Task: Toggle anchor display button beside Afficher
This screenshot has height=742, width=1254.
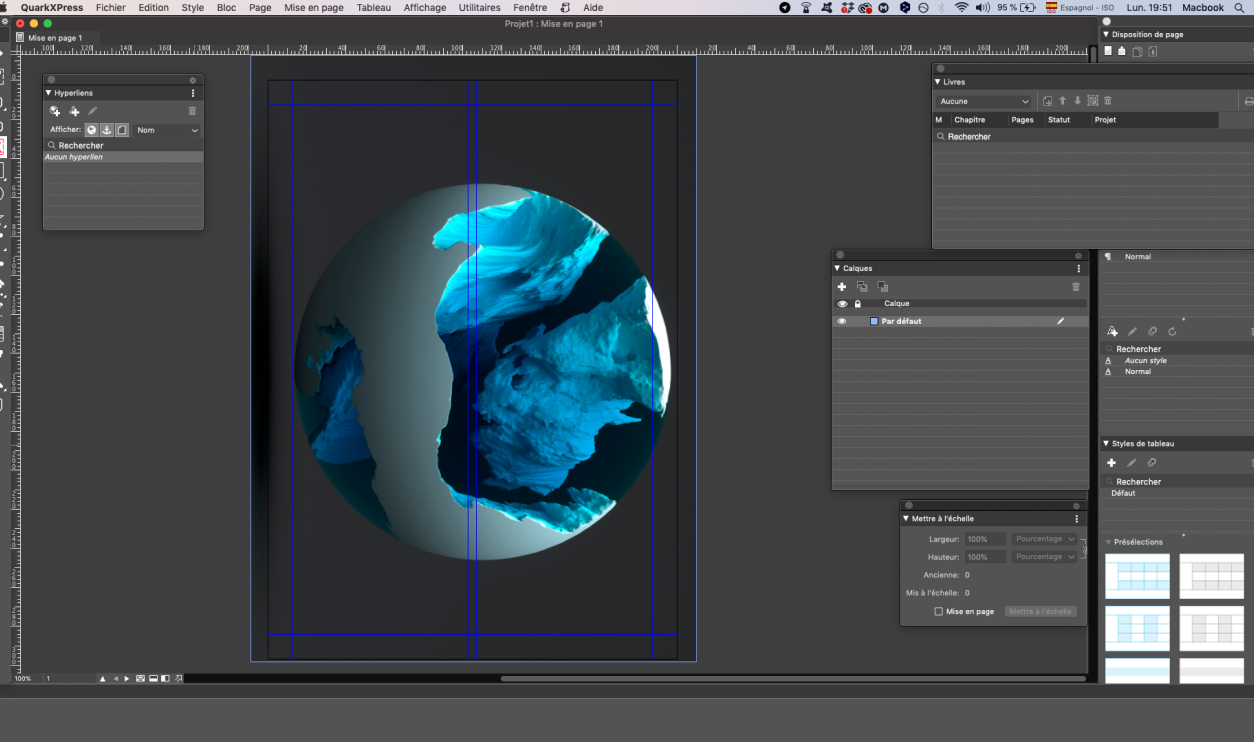Action: (x=107, y=130)
